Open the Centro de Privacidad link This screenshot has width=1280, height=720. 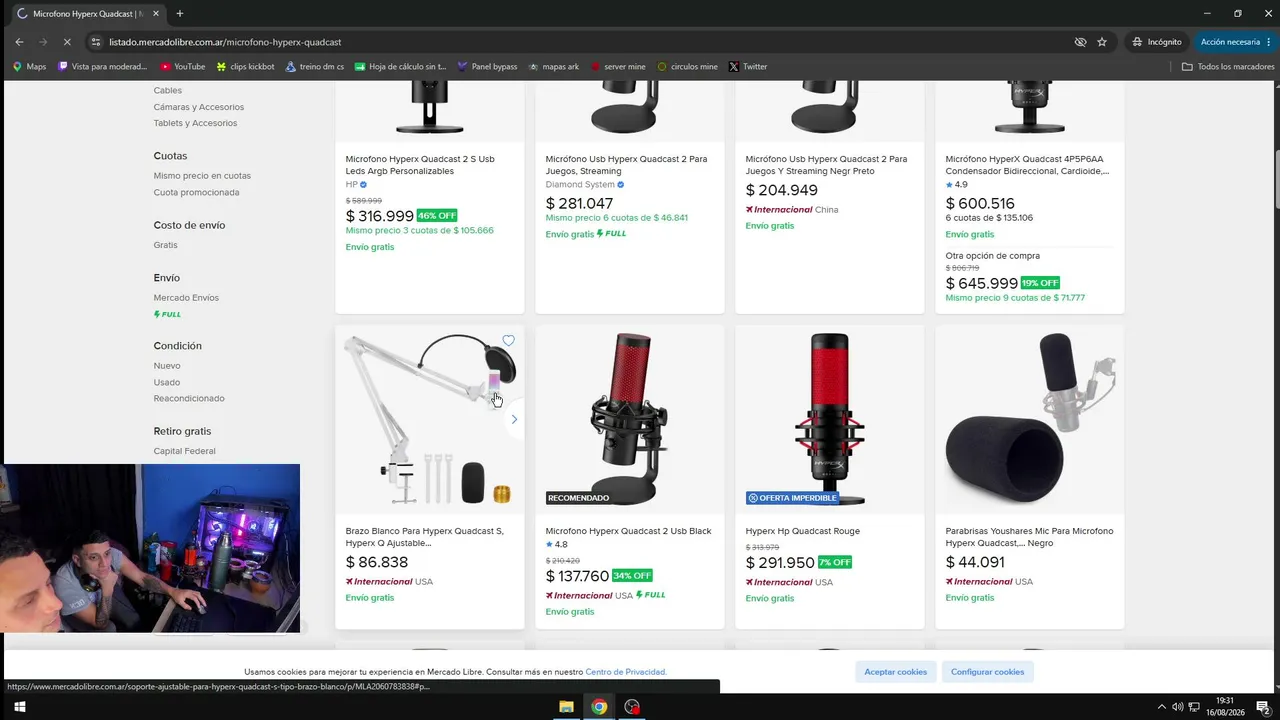626,672
